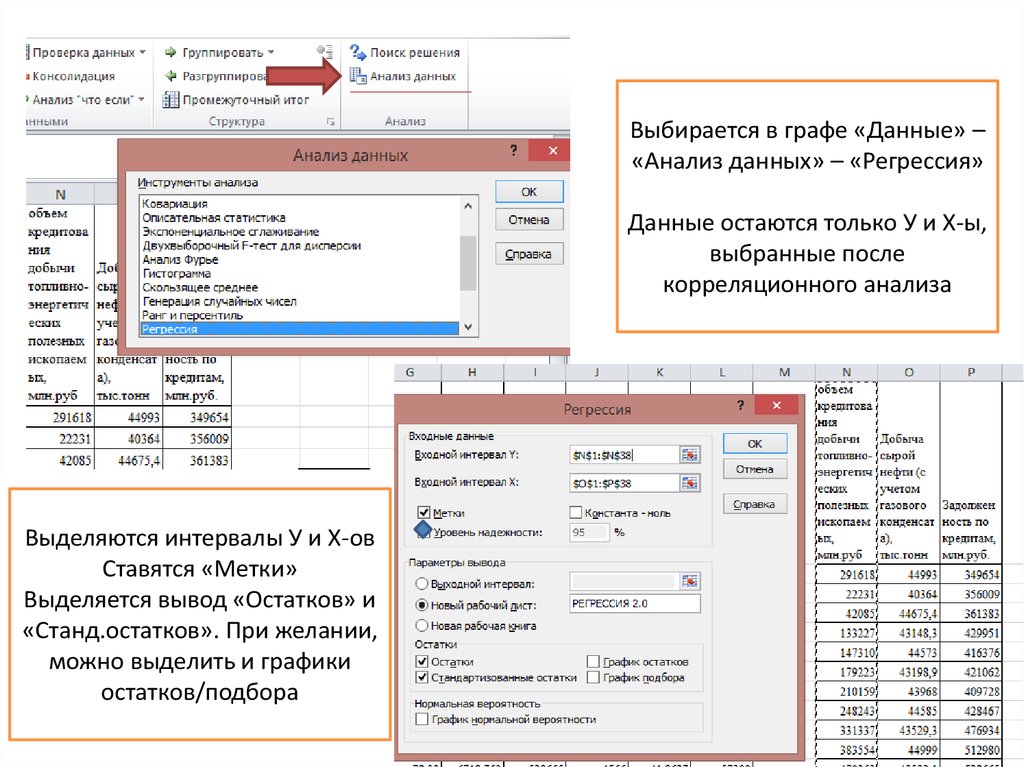1024x767 pixels.
Task: Open the Data Validation (Проверка данных) tool icon
Action: [x=27, y=52]
